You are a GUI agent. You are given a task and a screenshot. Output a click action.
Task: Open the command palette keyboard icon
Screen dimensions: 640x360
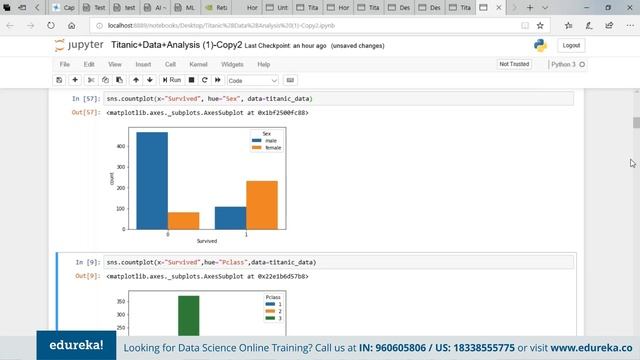pos(290,80)
